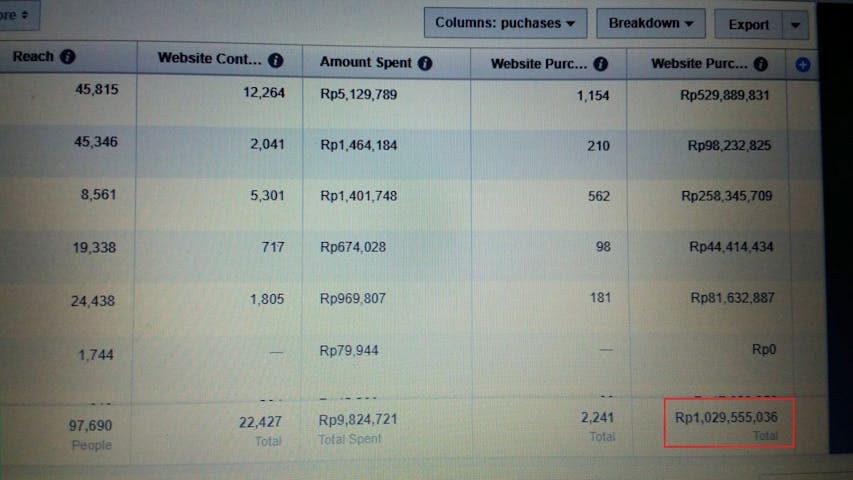Sort by the Reach column header

click(x=33, y=57)
